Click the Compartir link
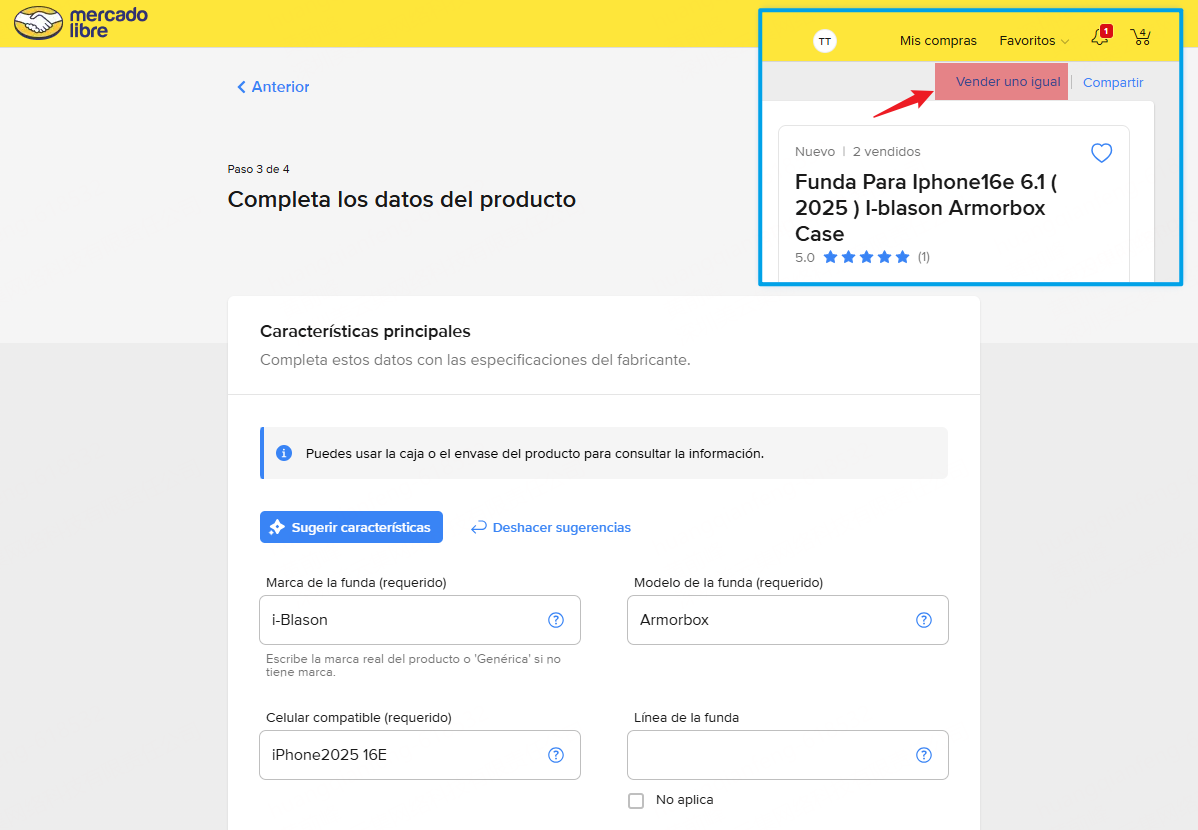The height and width of the screenshot is (830, 1198). 1112,83
